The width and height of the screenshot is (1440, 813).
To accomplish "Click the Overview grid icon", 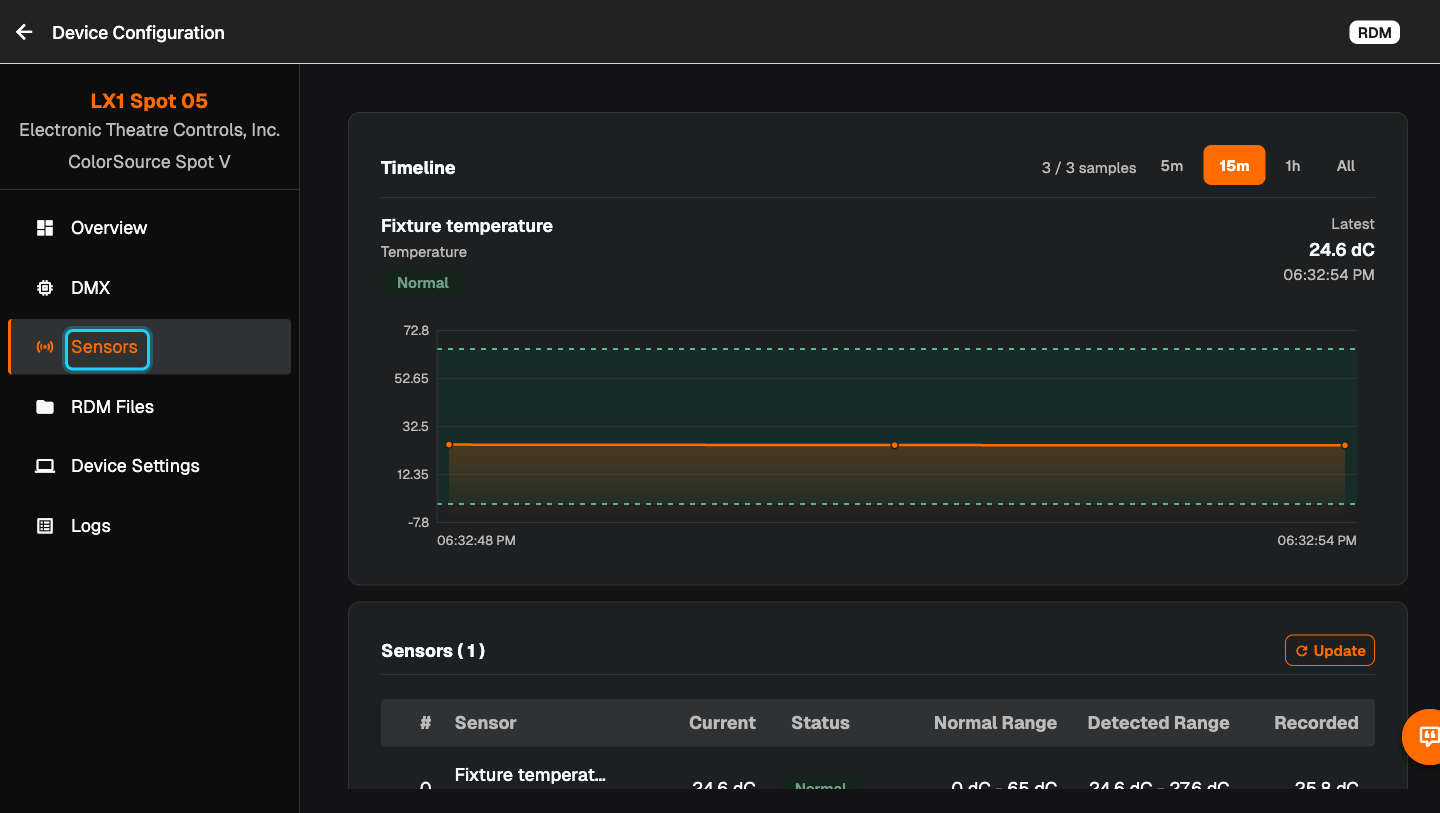I will pyautogui.click(x=45, y=228).
